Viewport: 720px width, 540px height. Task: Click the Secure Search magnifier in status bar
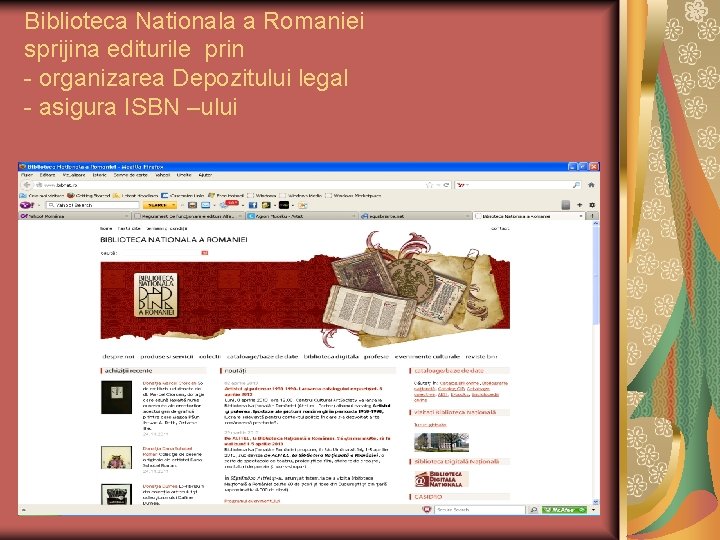click(x=533, y=510)
